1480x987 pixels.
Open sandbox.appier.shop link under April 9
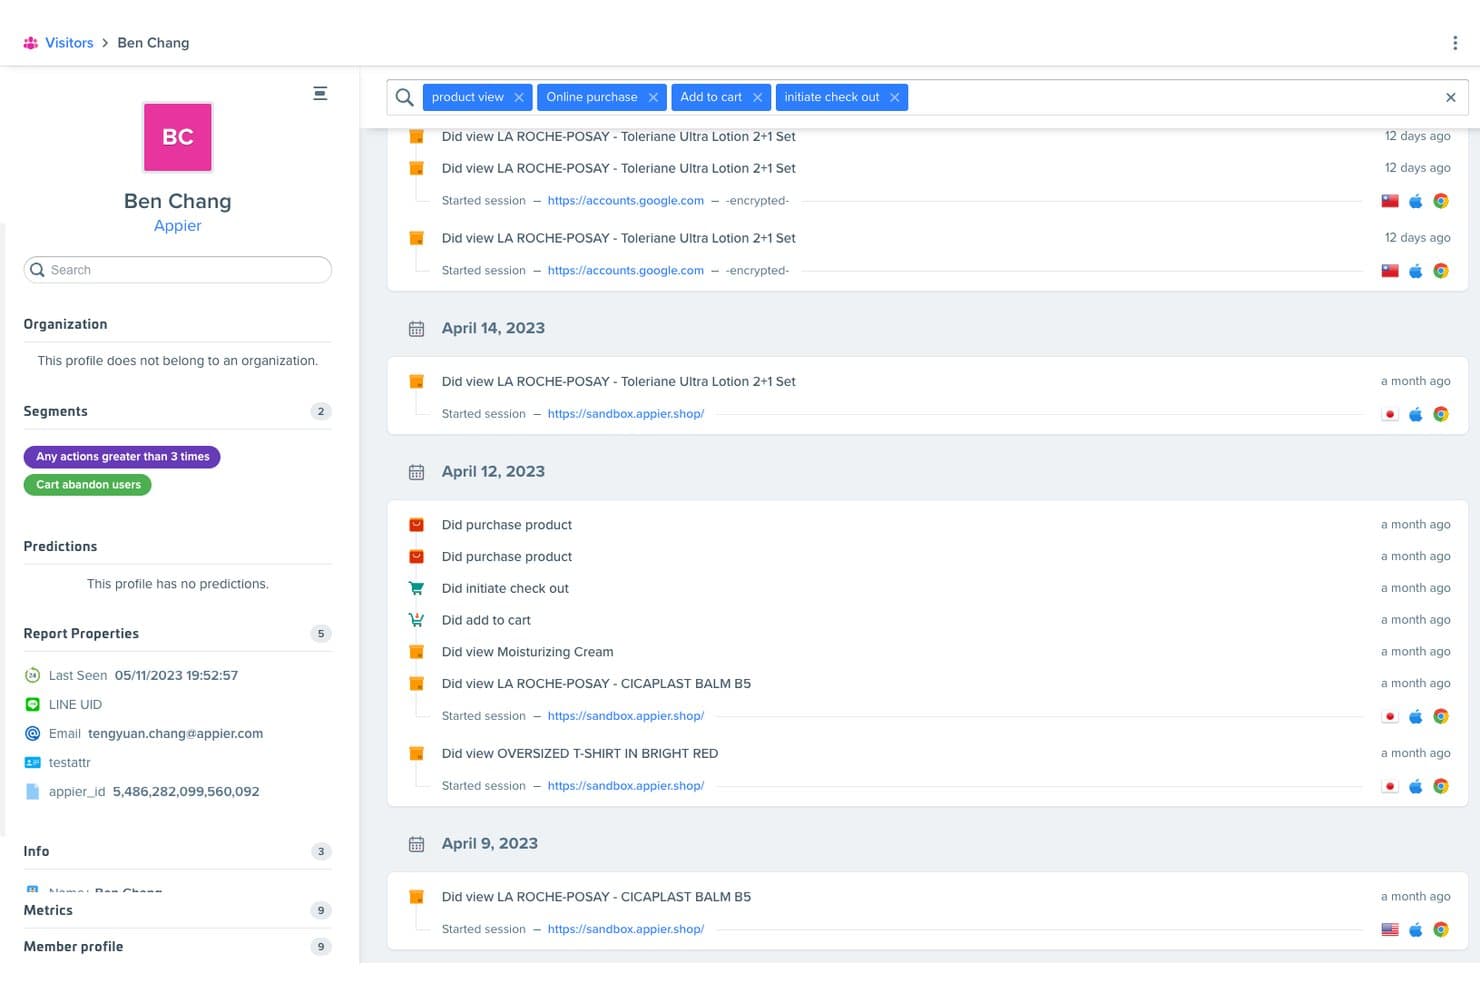point(625,930)
